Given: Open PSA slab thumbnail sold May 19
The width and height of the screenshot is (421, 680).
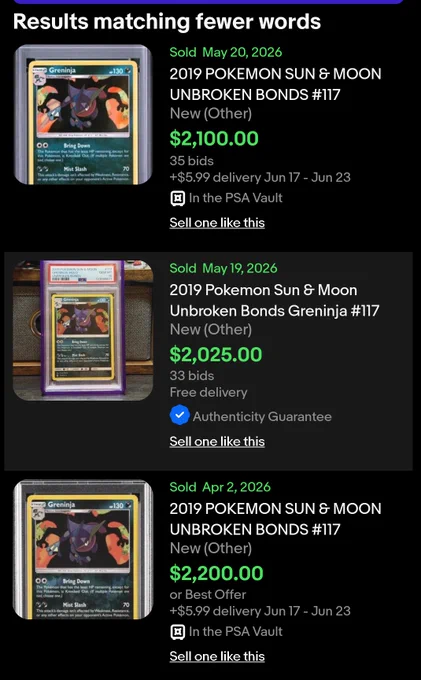Looking at the screenshot, I should [x=83, y=330].
